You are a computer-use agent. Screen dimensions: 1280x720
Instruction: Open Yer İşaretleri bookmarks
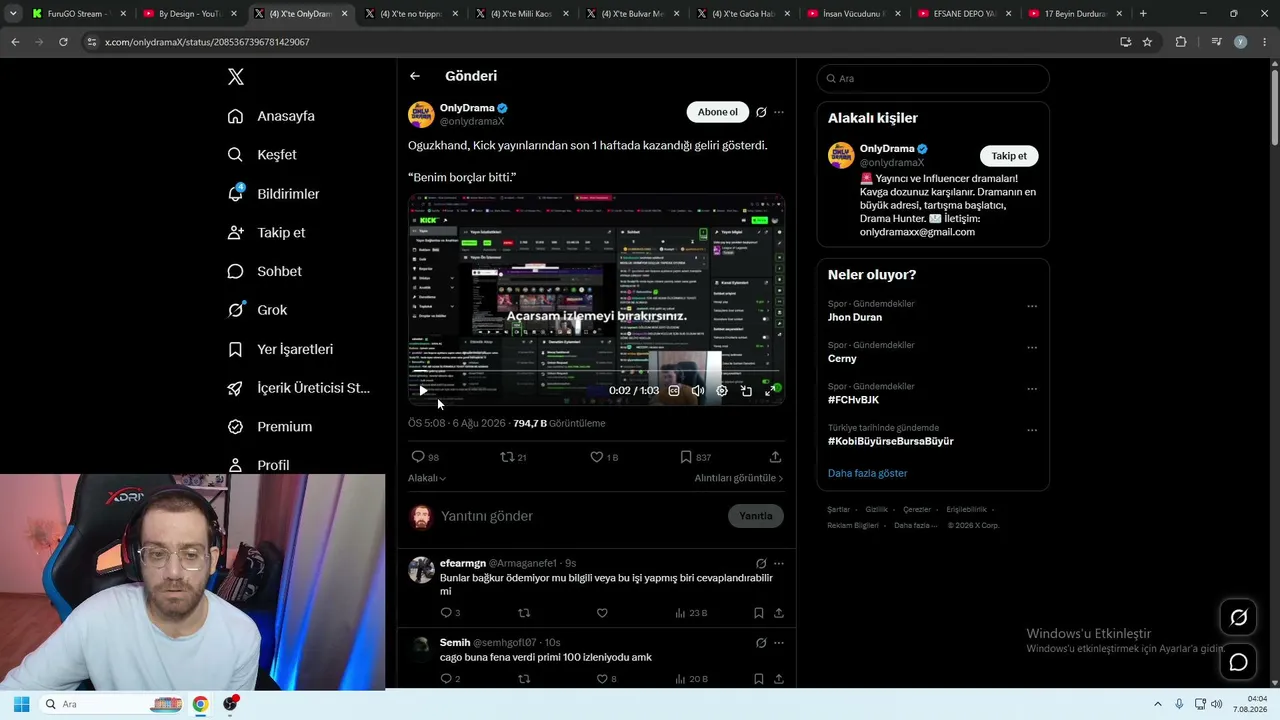(280, 349)
